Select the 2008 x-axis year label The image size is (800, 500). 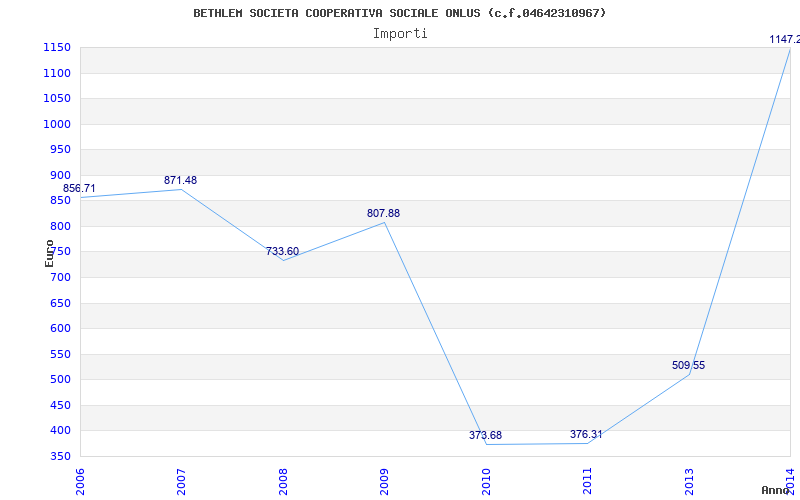283,481
